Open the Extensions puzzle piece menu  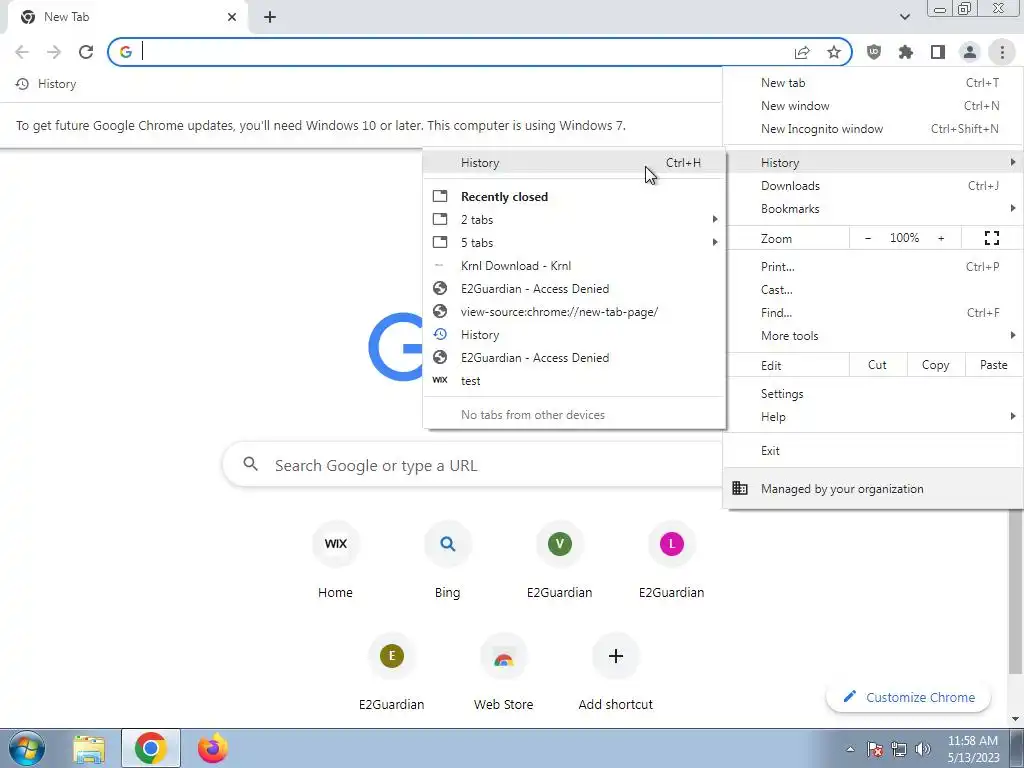coord(906,52)
